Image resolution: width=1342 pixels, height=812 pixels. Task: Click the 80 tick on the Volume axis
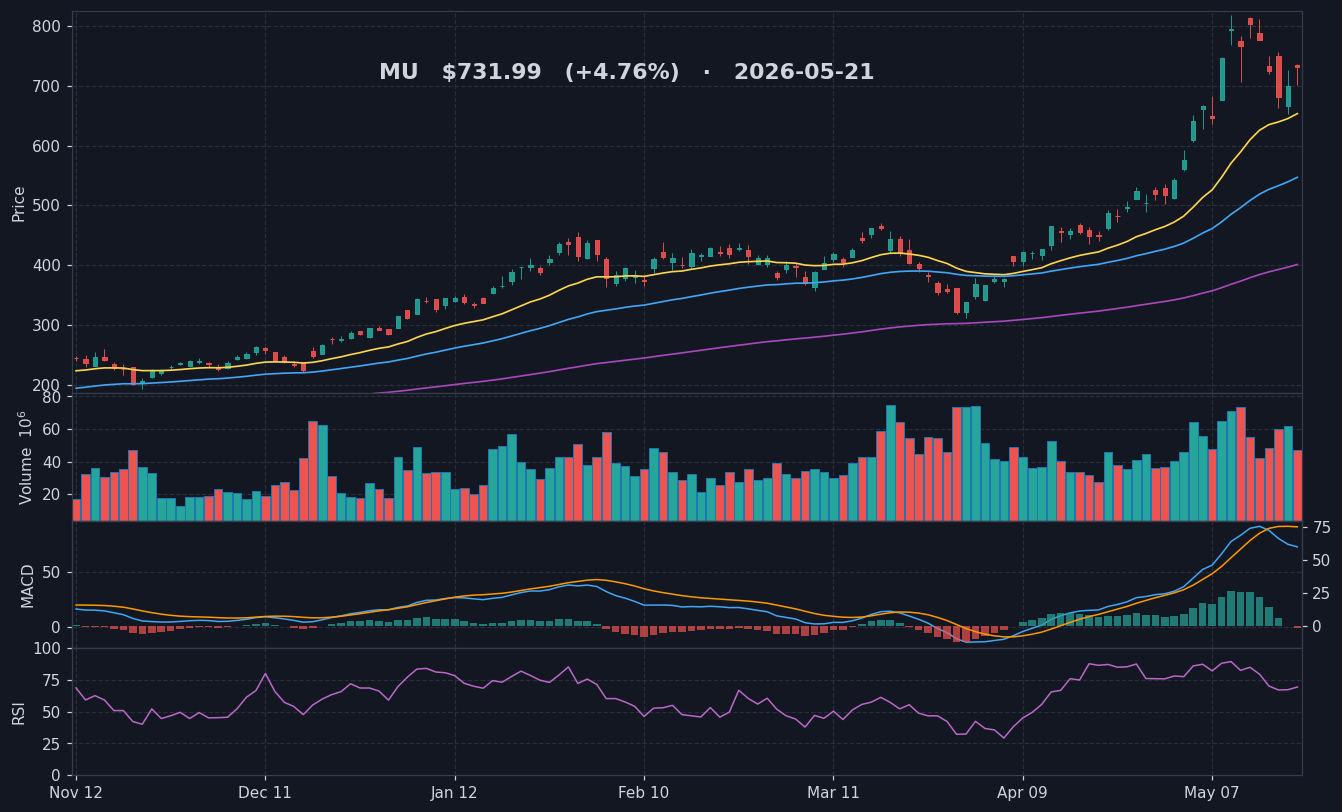(52, 398)
